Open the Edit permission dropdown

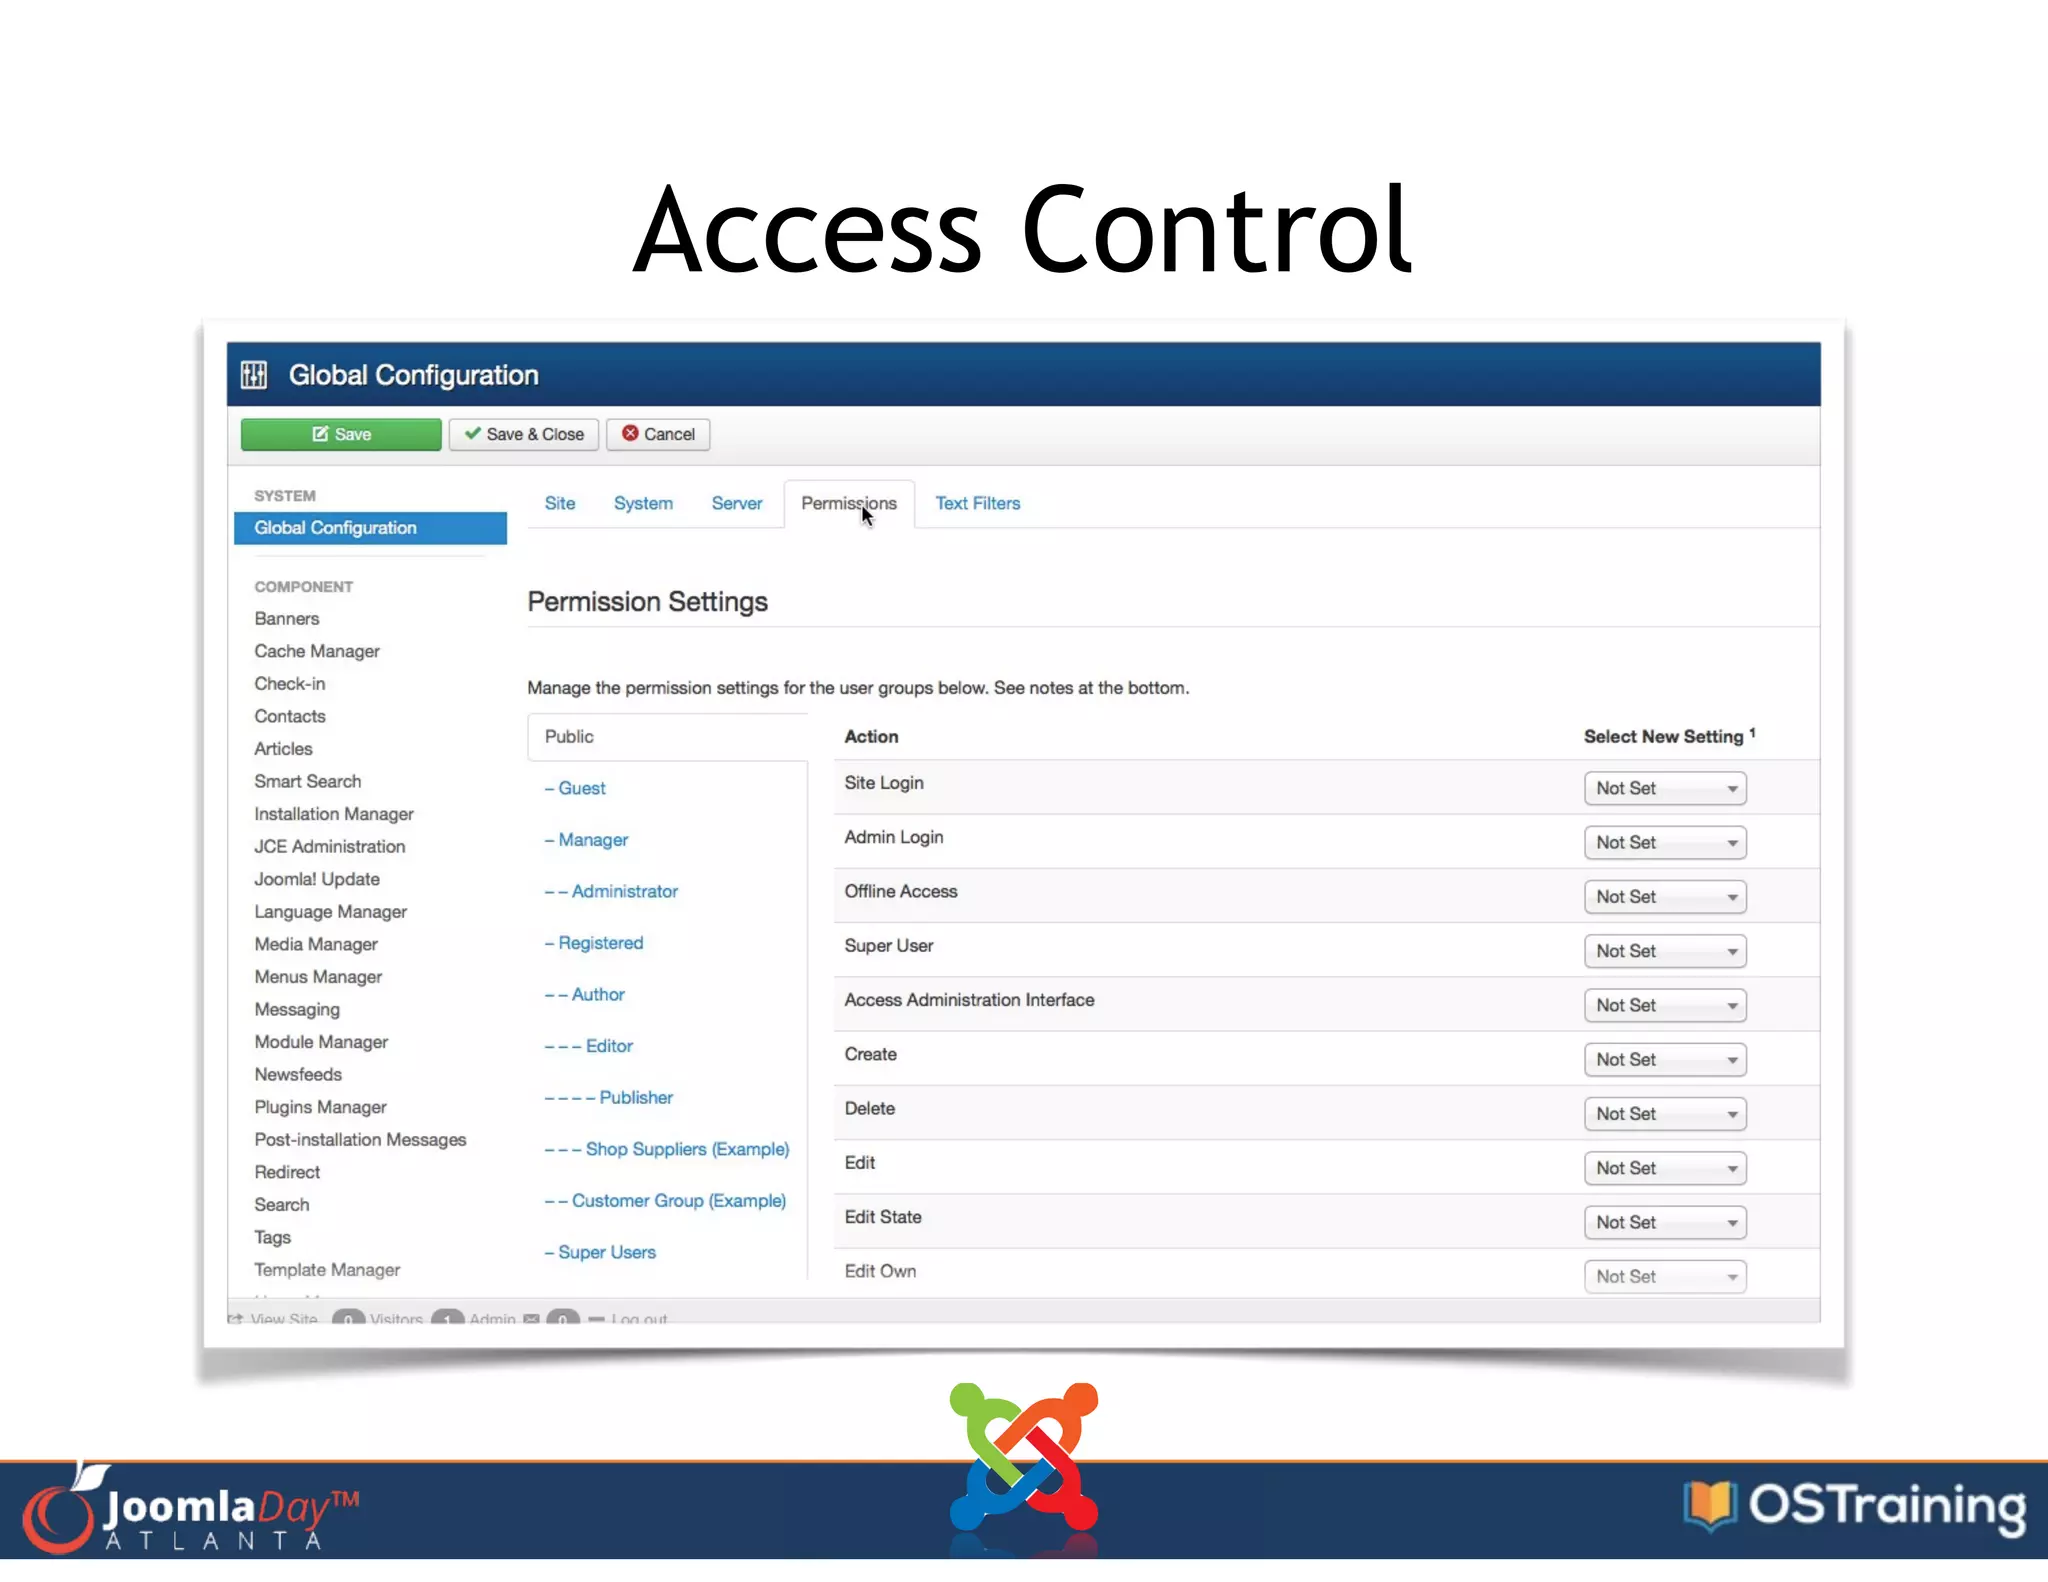click(x=1665, y=1168)
